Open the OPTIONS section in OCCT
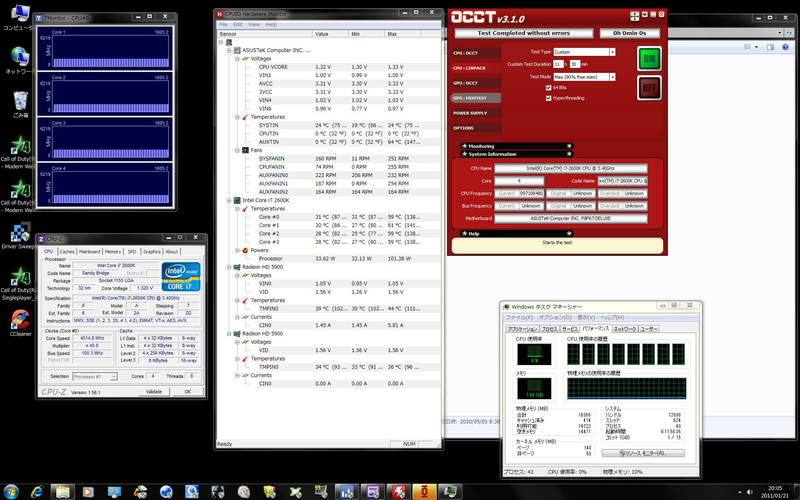Screen dimensions: 800x500 click(476, 128)
